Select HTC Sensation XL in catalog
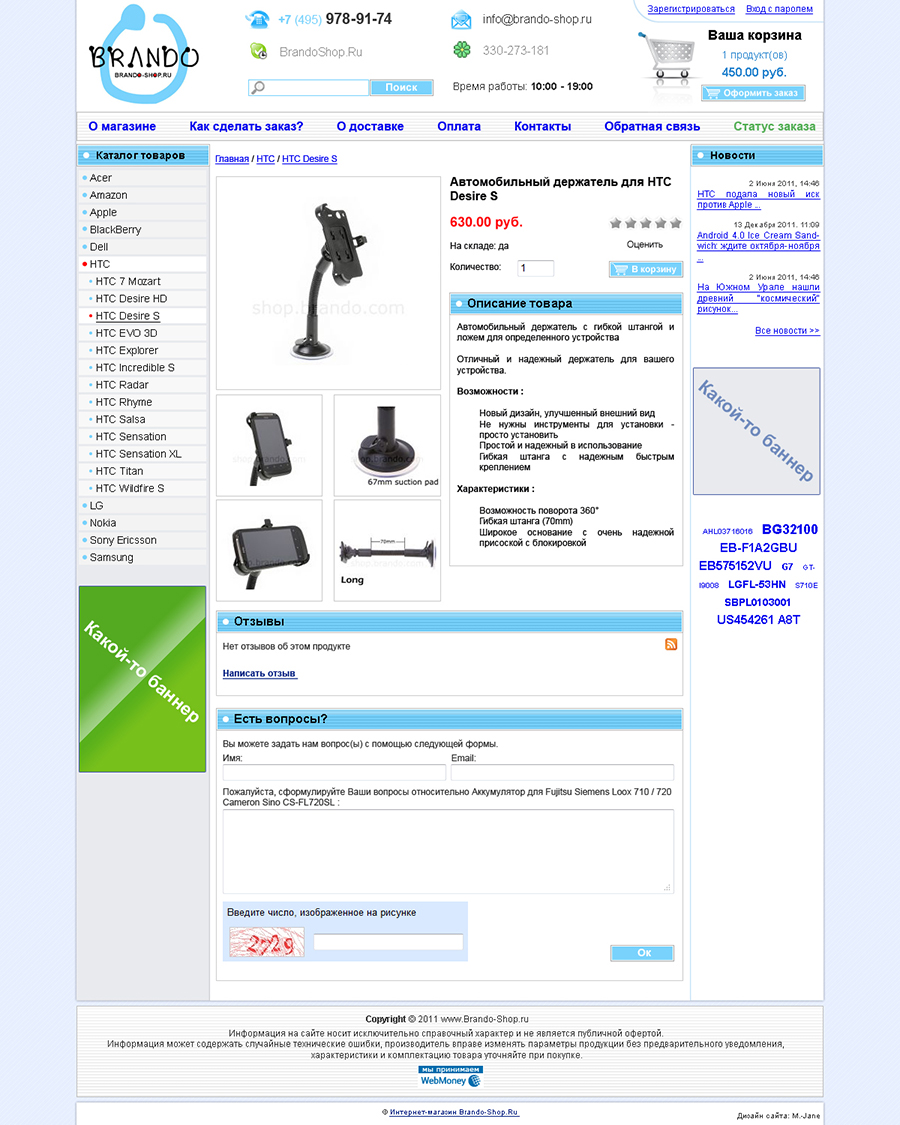 coord(138,454)
